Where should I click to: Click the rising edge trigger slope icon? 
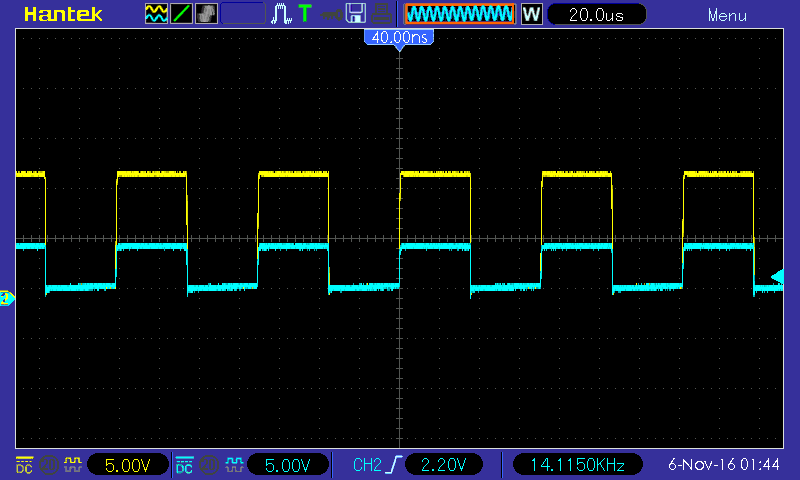click(x=394, y=465)
